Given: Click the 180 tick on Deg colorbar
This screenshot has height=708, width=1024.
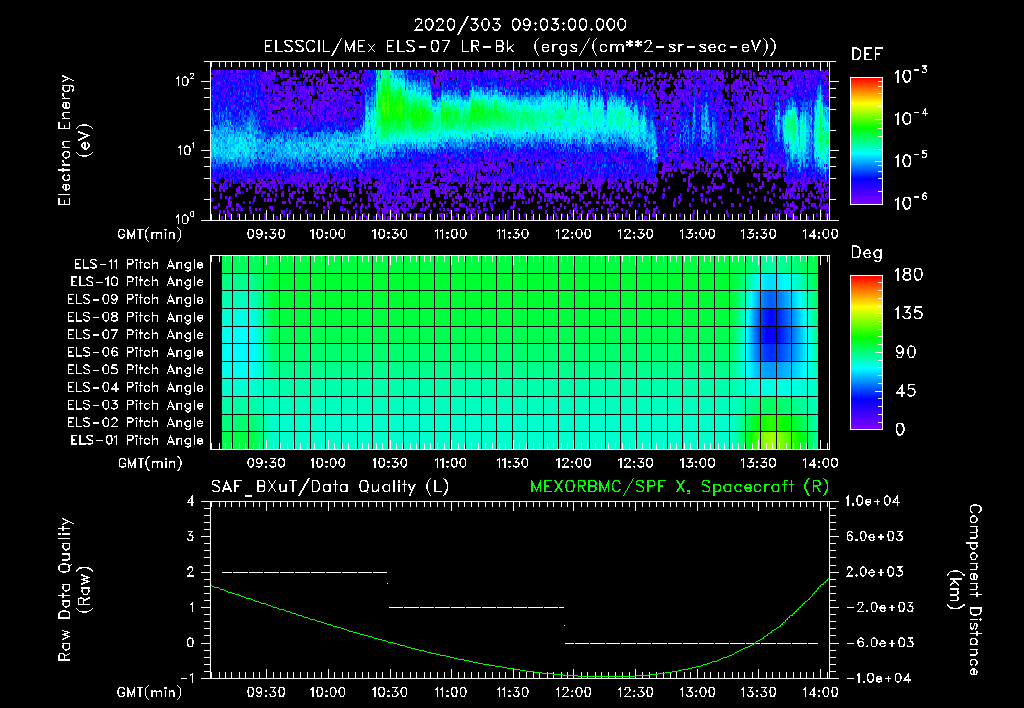Looking at the screenshot, I should [x=908, y=275].
